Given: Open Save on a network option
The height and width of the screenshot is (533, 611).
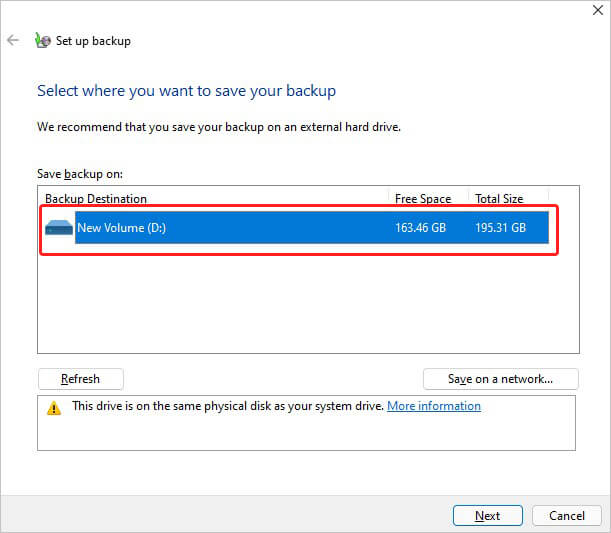Looking at the screenshot, I should click(501, 379).
